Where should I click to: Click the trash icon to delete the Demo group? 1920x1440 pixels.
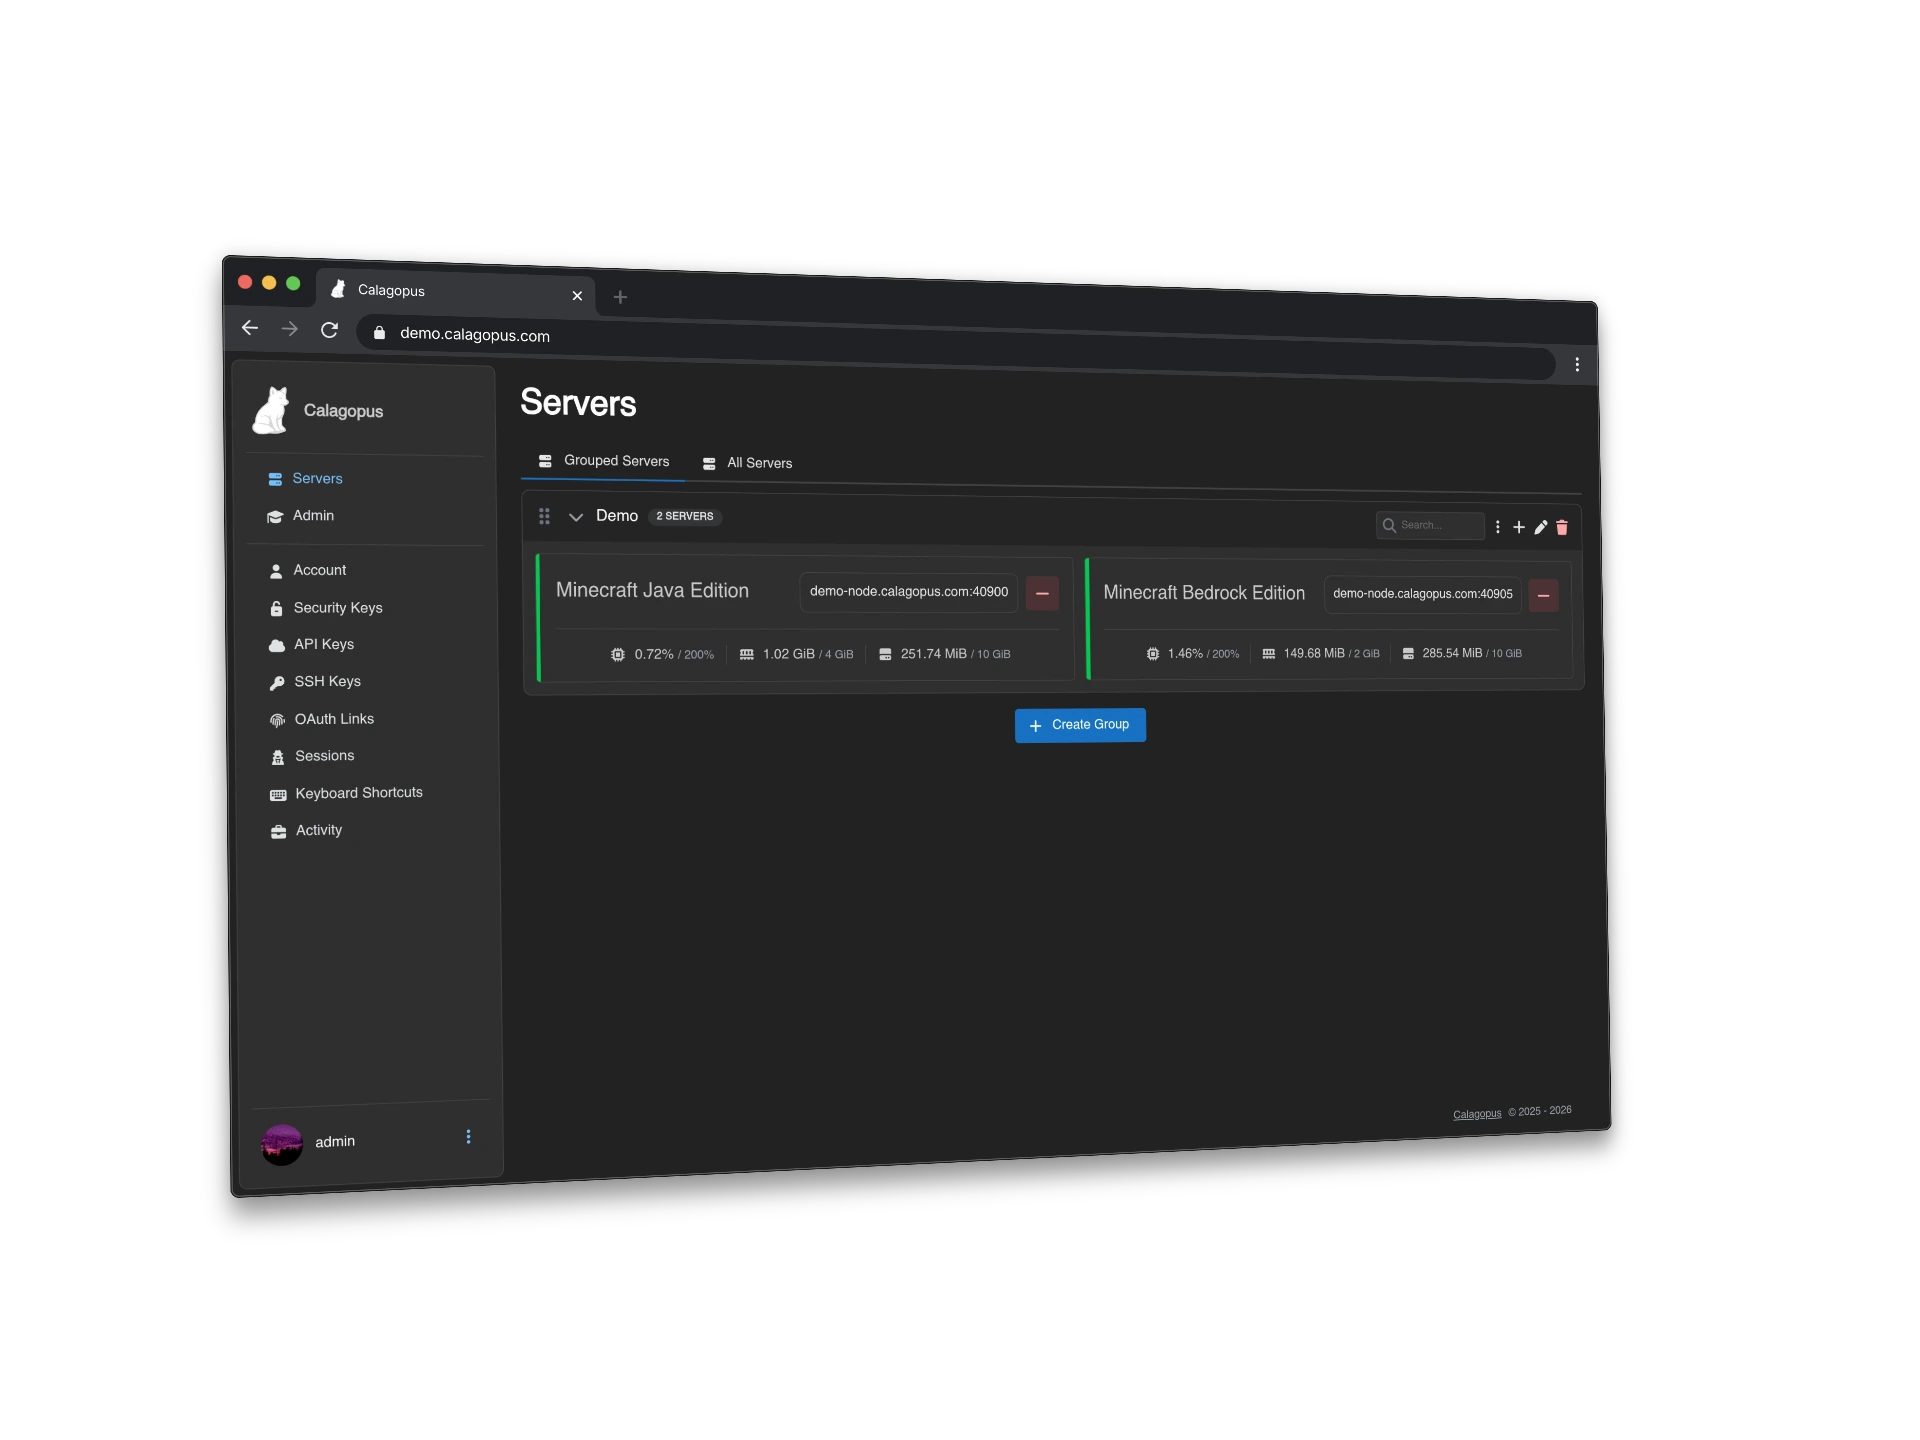[1561, 528]
